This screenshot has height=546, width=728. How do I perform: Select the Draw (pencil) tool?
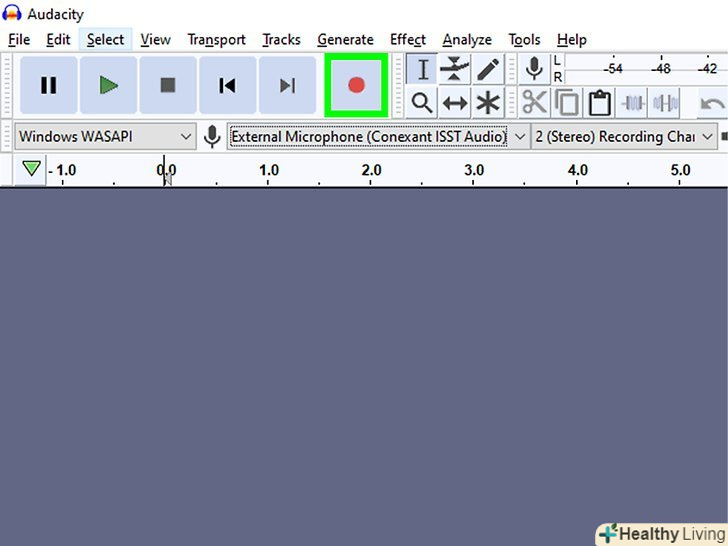(x=488, y=70)
